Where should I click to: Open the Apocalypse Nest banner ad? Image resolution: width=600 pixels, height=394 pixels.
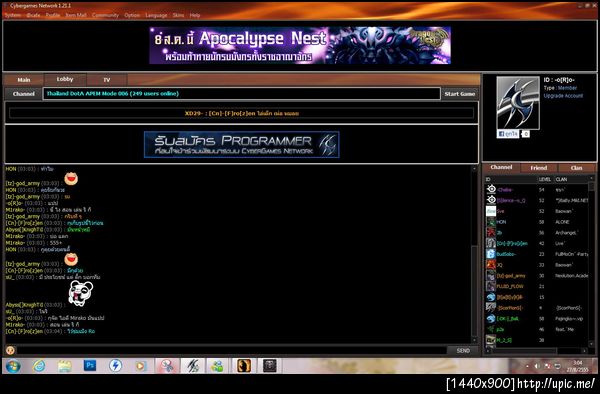tap(300, 45)
